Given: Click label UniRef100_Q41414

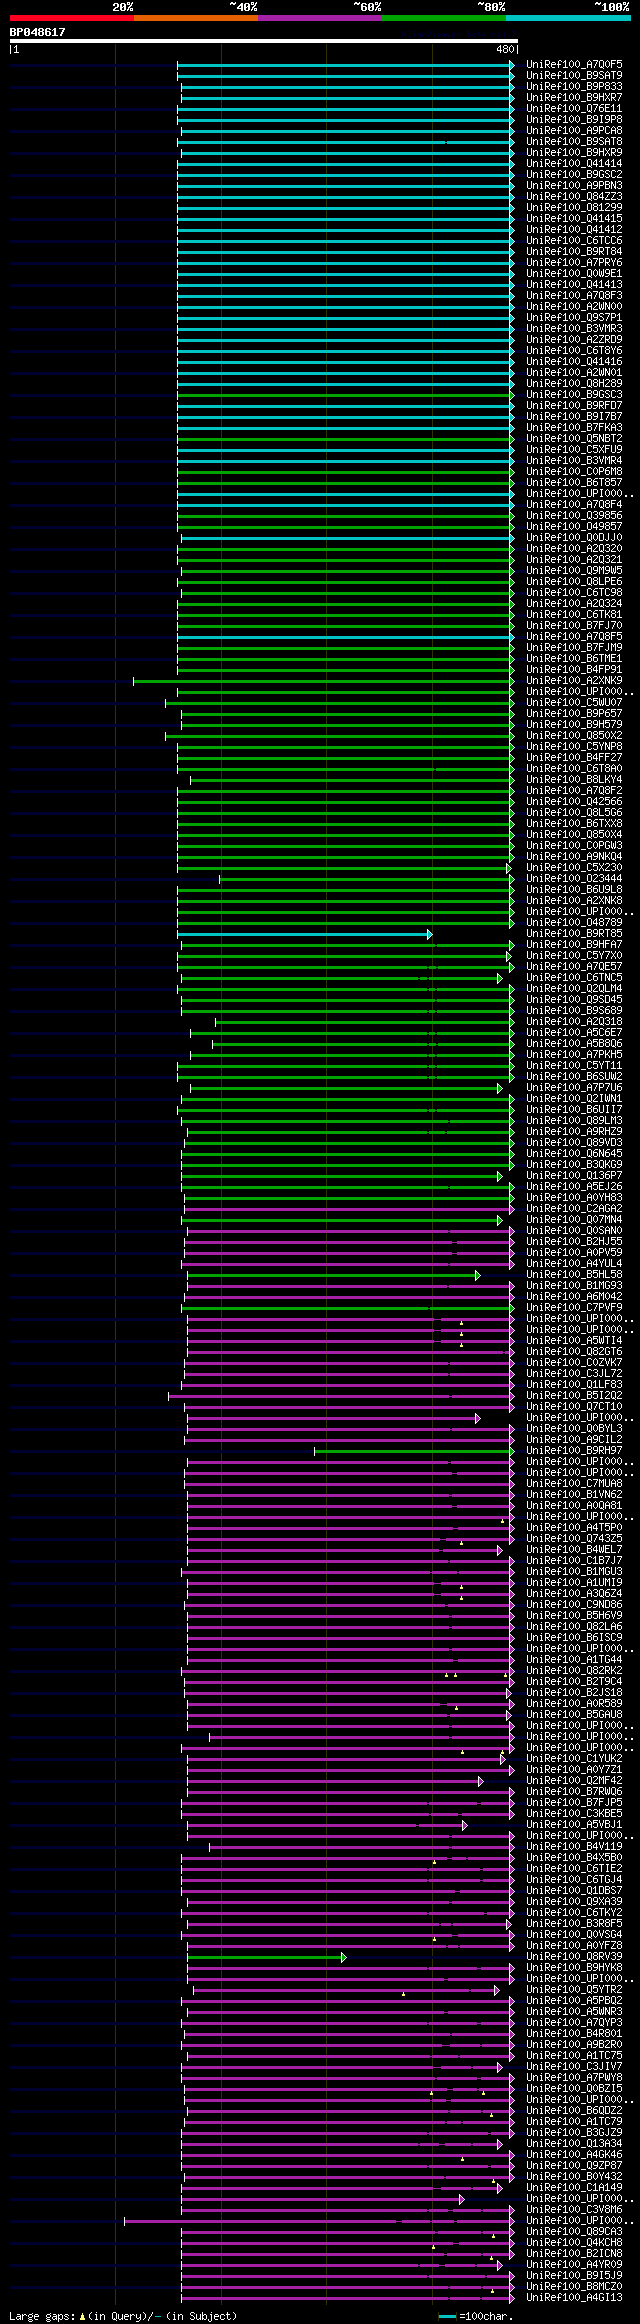Looking at the screenshot, I should (574, 164).
